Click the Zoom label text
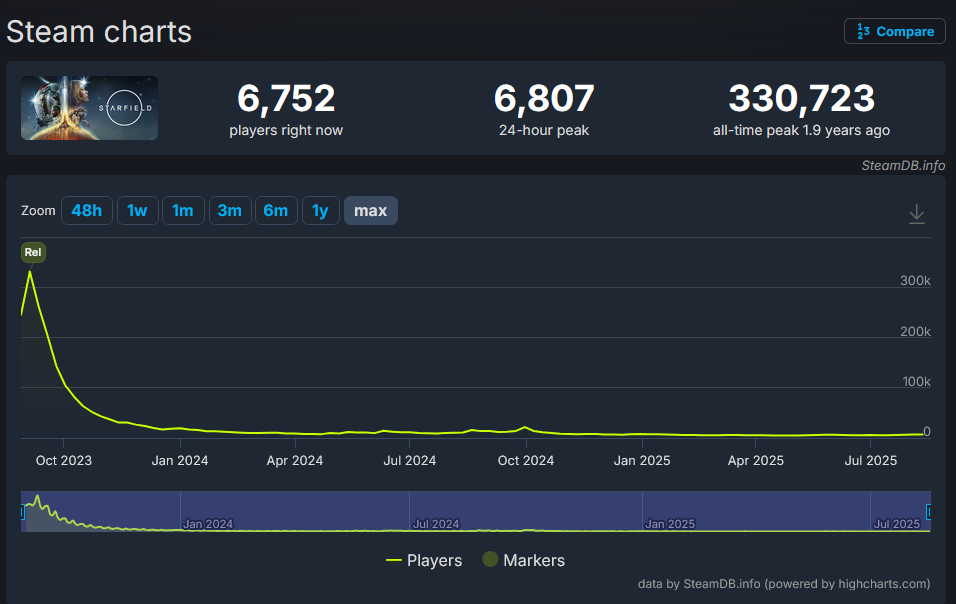Image resolution: width=956 pixels, height=604 pixels. 38,211
